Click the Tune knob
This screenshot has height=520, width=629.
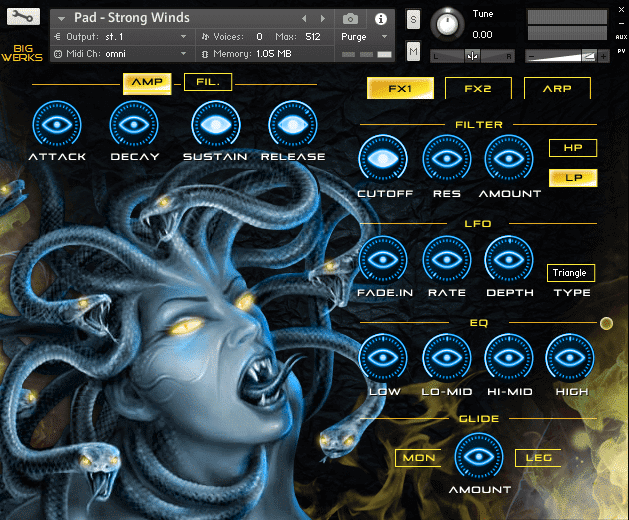tap(447, 24)
